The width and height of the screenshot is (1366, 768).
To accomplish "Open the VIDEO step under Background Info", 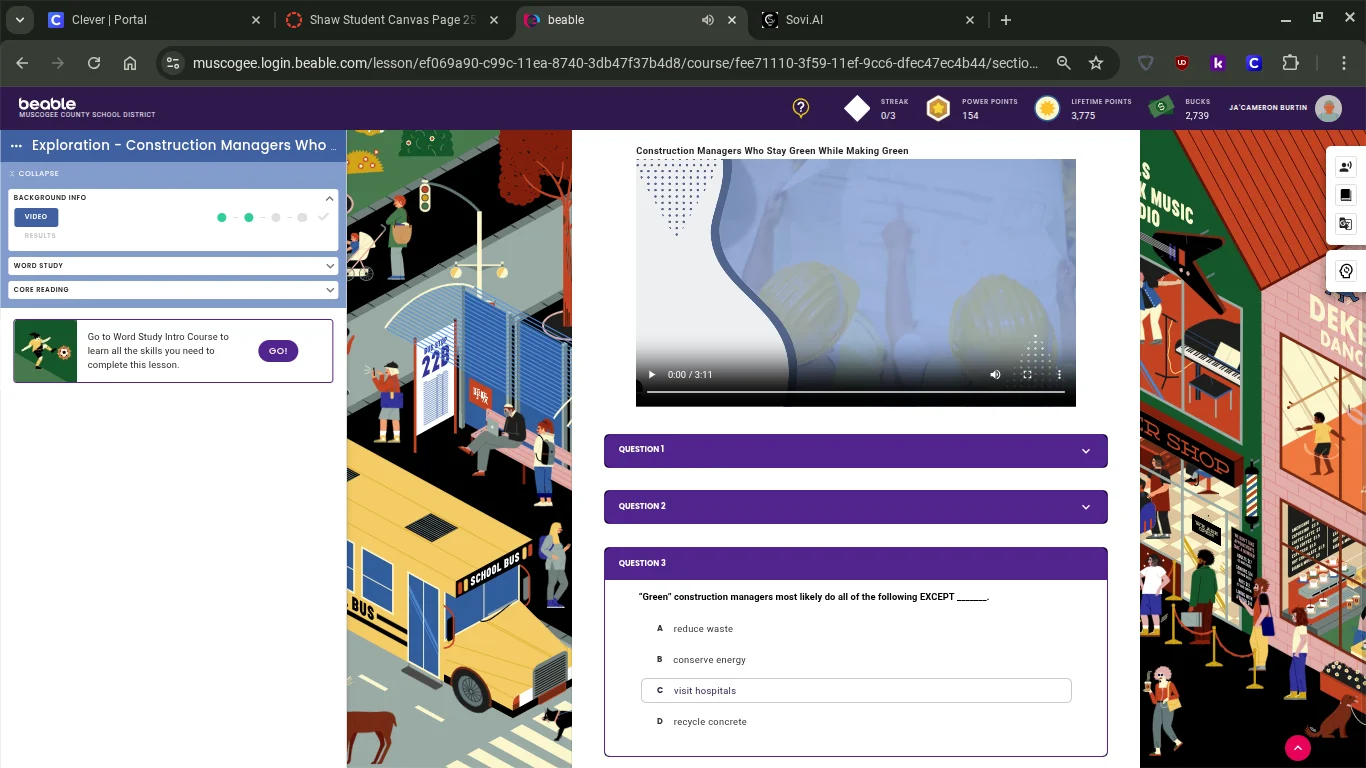I will click(x=36, y=216).
